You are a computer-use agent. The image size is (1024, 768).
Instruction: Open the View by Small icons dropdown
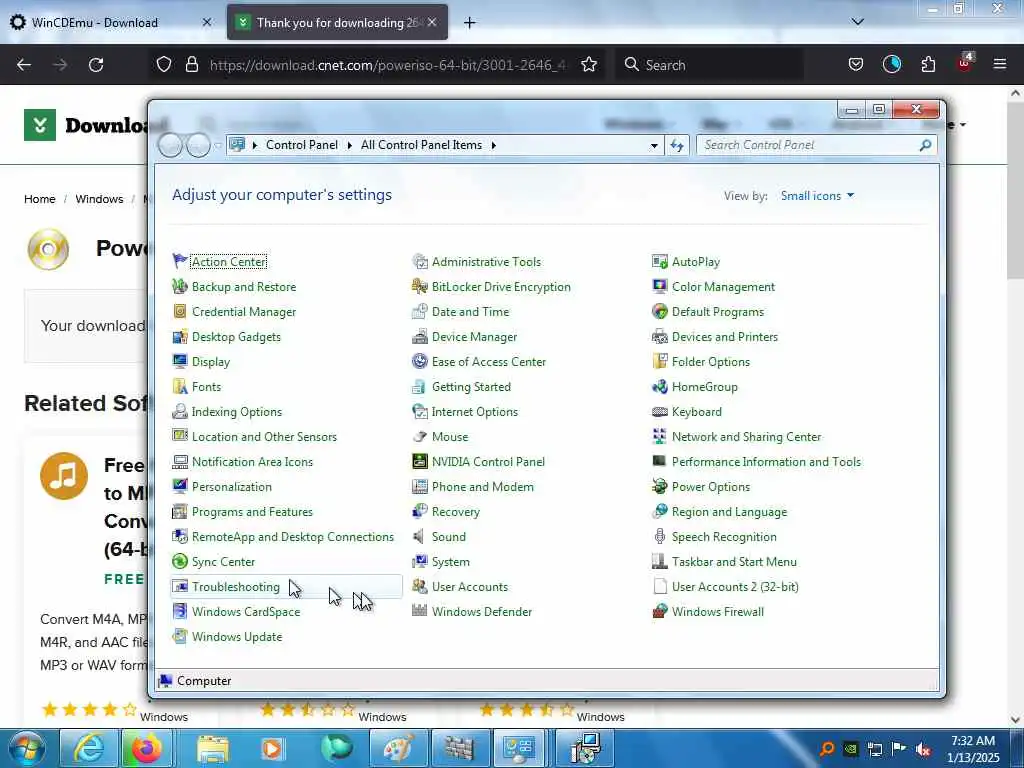tap(817, 195)
